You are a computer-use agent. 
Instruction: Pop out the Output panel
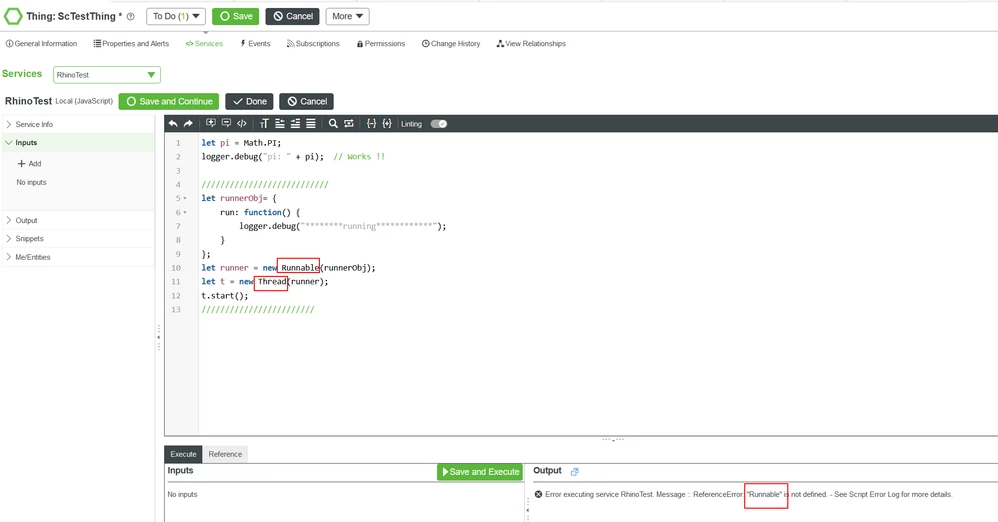click(575, 472)
